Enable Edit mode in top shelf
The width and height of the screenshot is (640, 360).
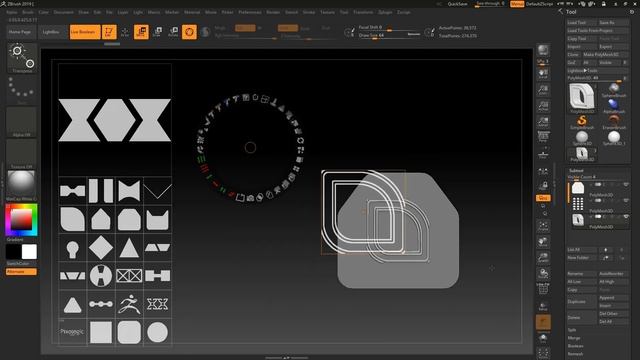109,32
